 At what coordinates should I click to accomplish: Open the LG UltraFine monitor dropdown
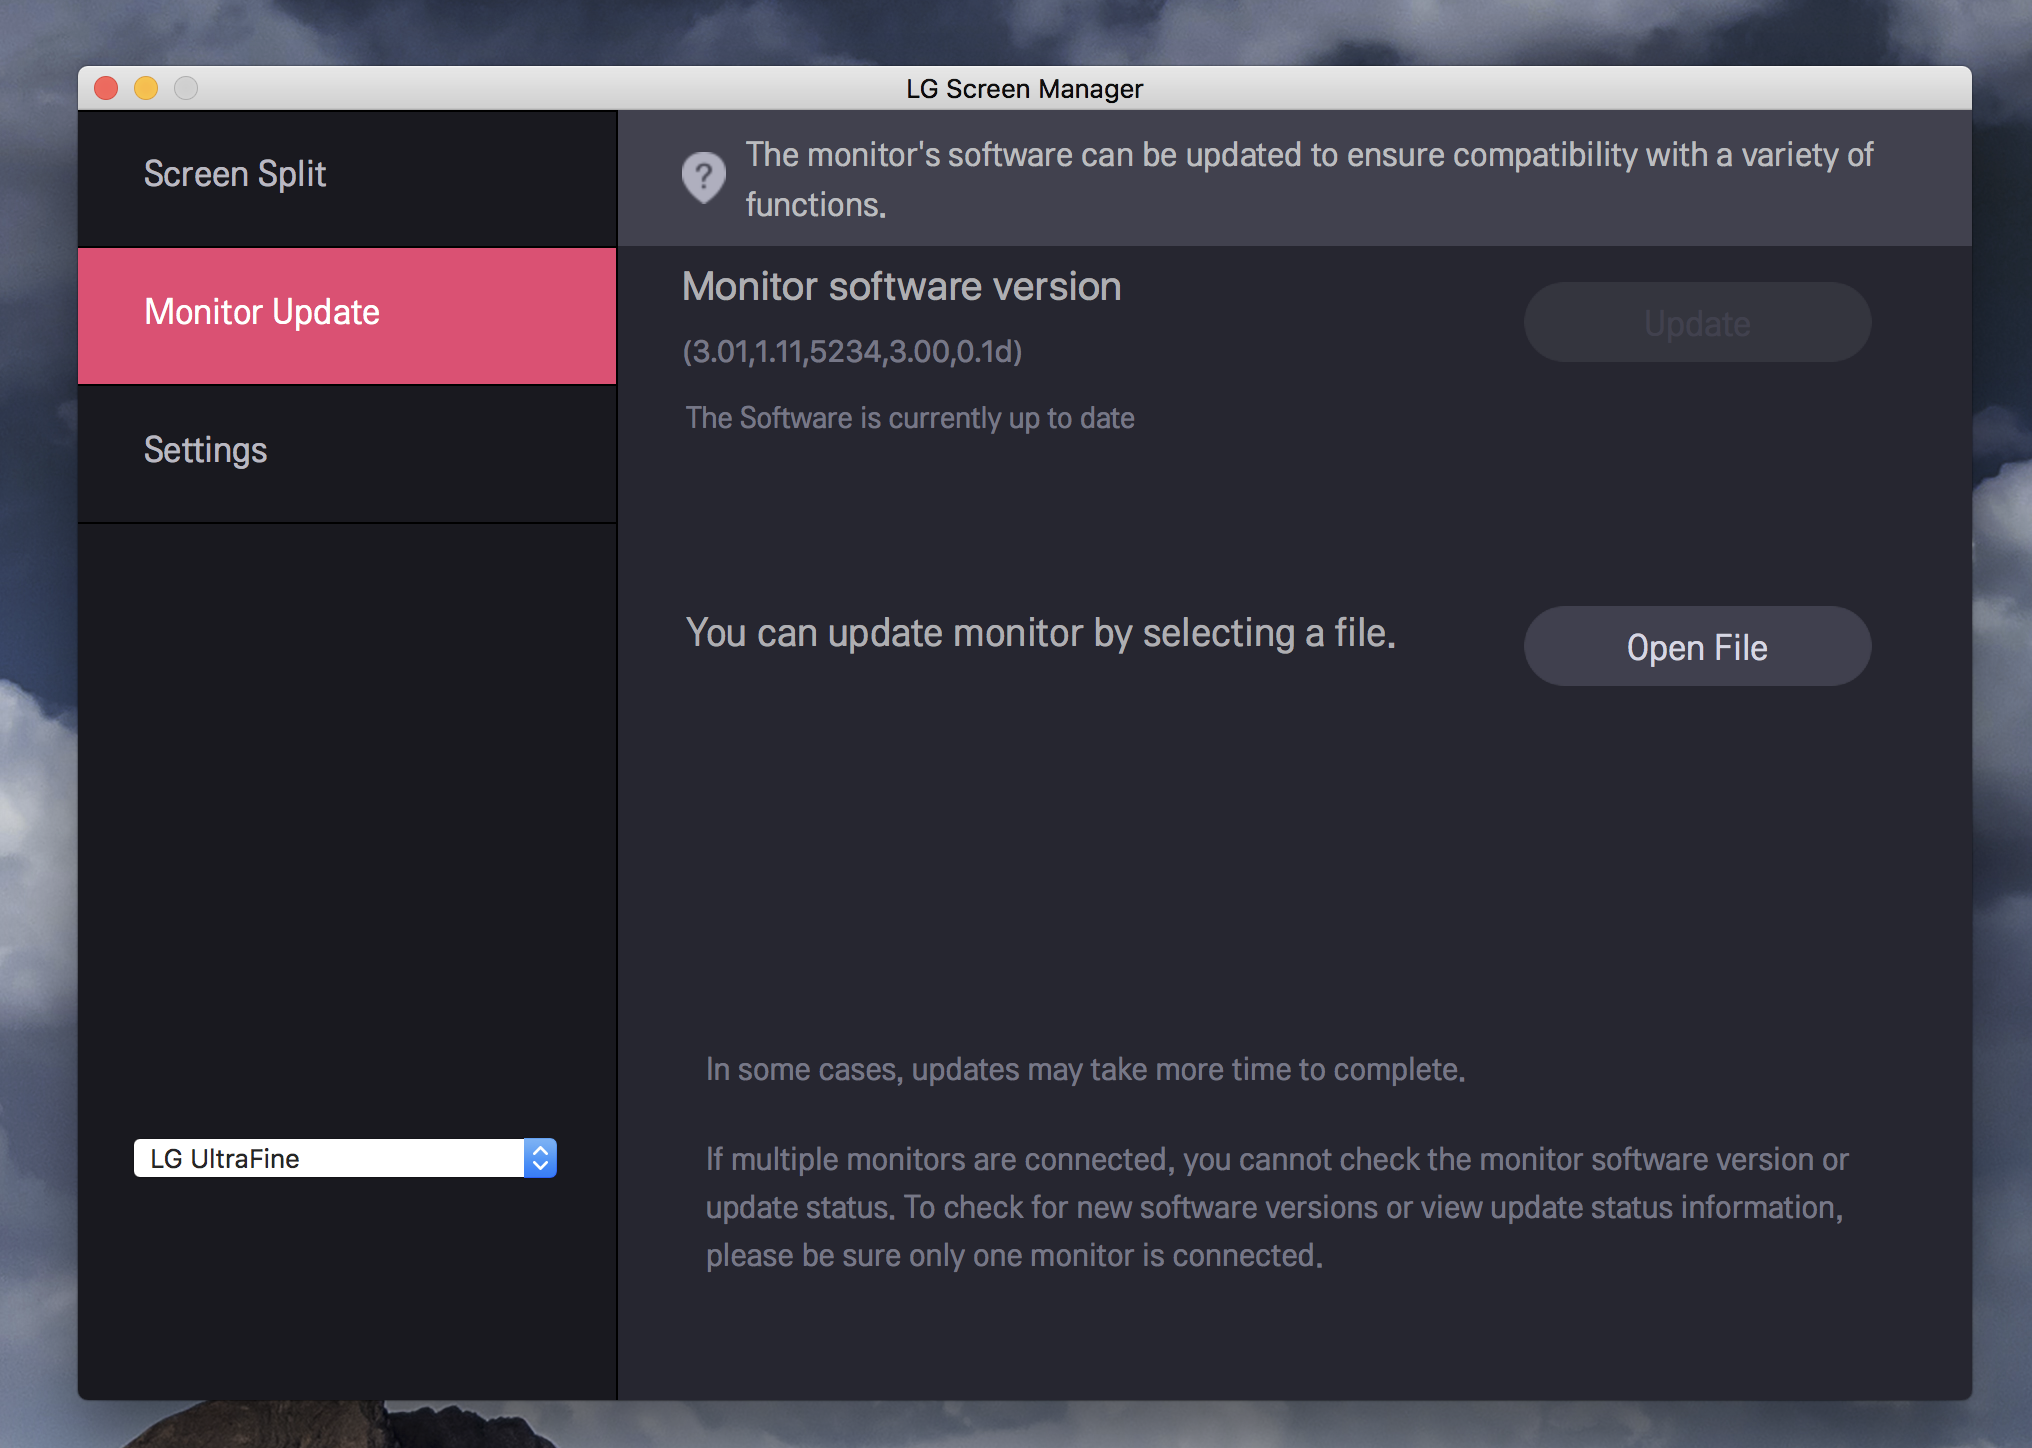345,1158
